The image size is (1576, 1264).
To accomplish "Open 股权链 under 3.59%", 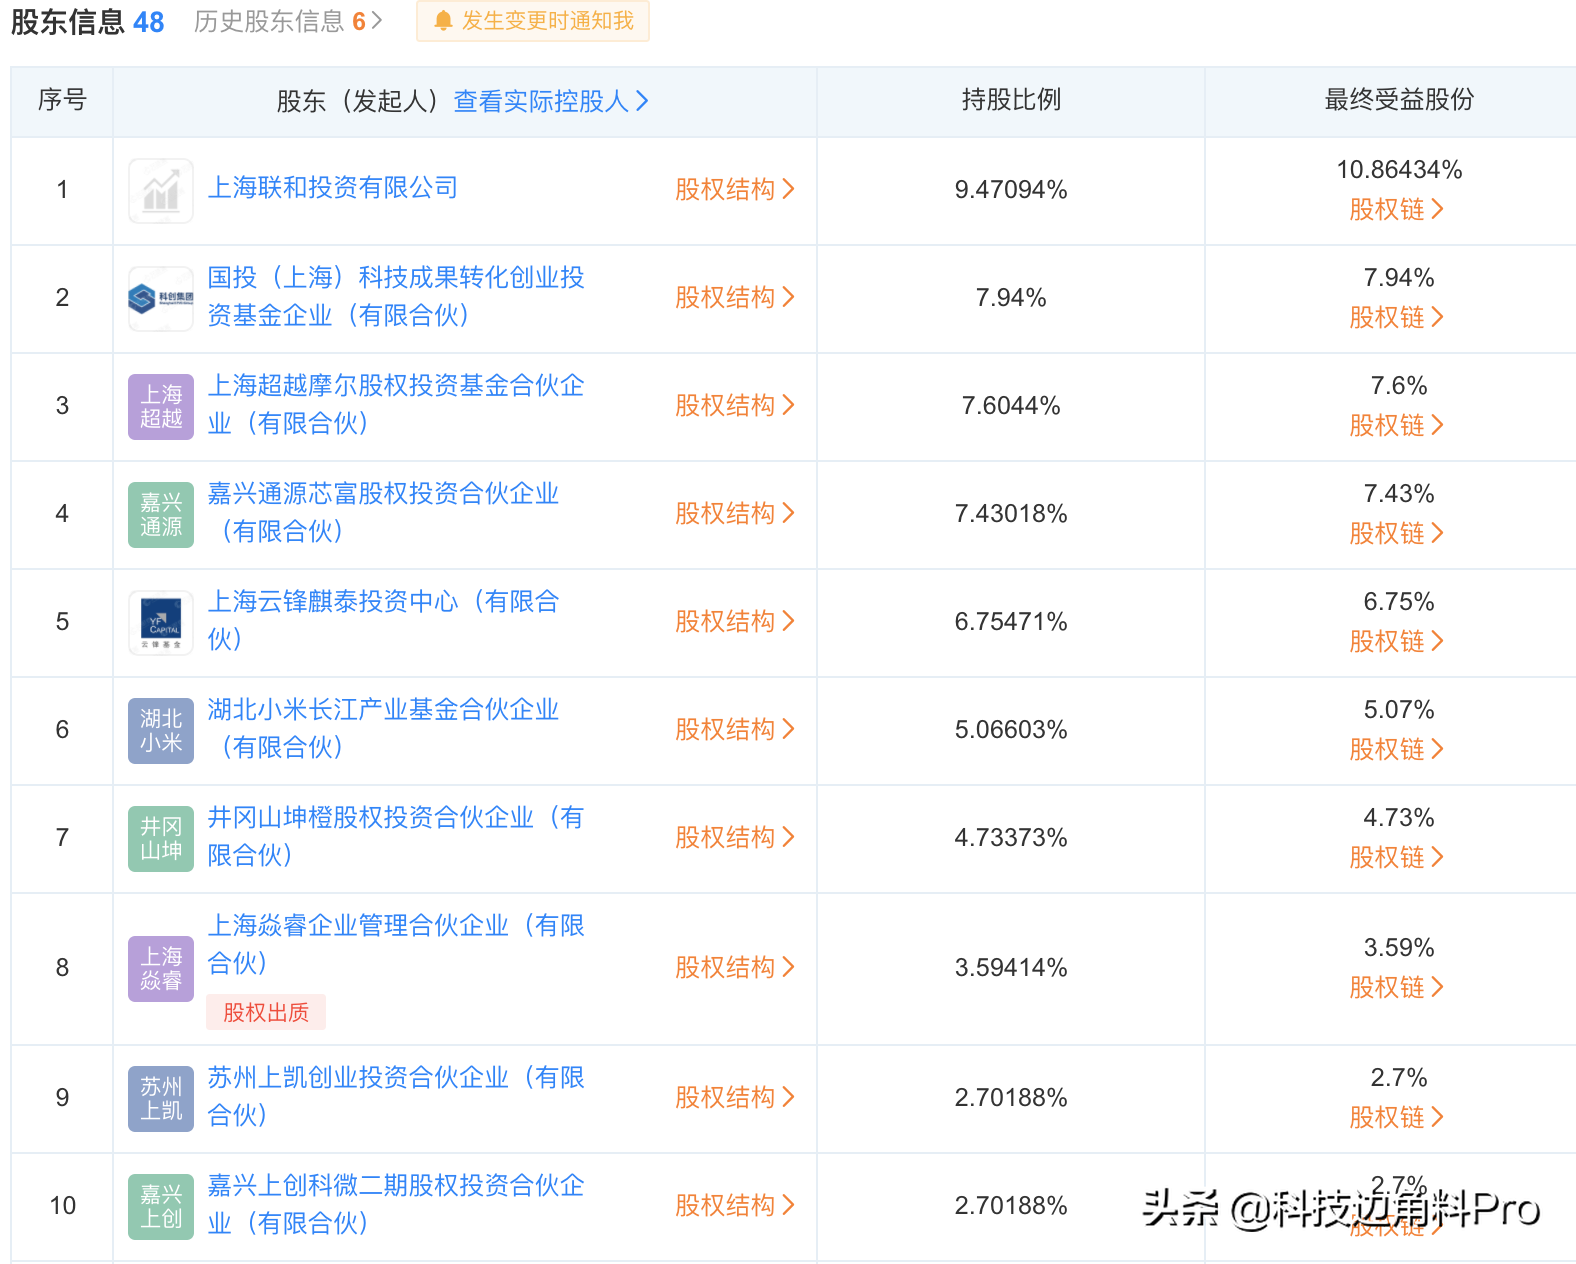I will click(1397, 987).
